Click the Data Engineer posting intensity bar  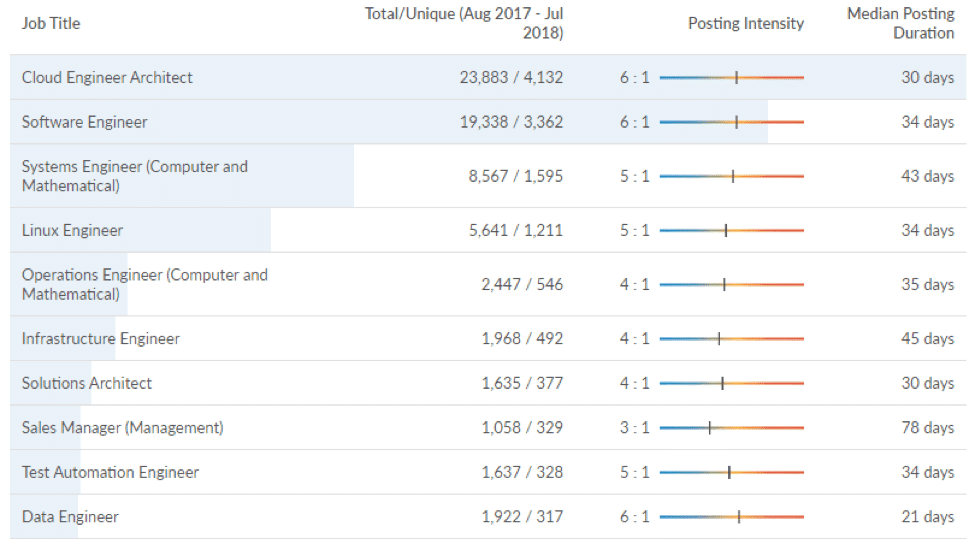pos(731,517)
